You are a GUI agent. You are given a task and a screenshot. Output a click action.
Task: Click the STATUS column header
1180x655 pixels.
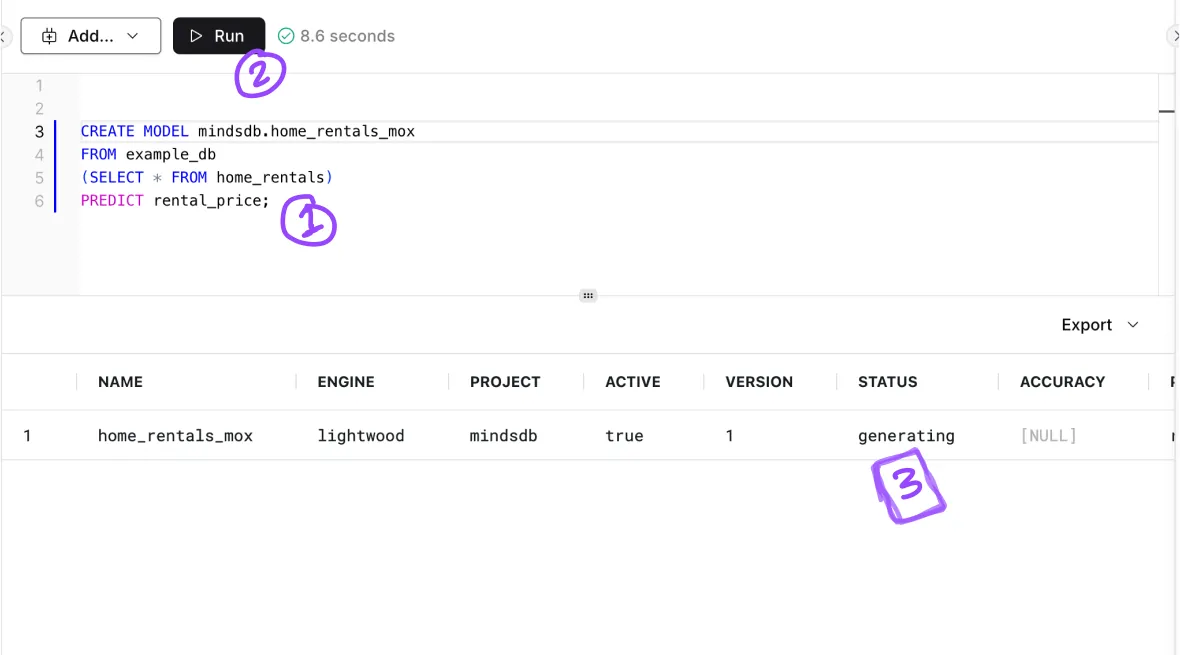pyautogui.click(x=887, y=382)
